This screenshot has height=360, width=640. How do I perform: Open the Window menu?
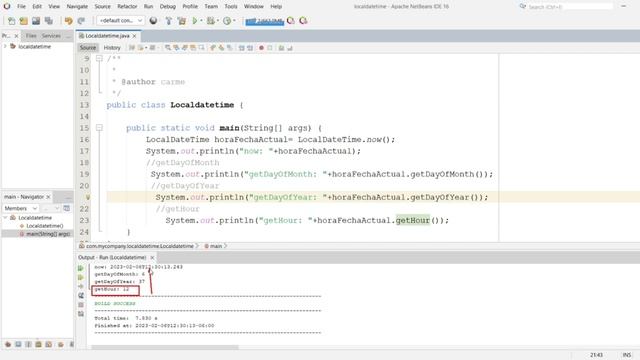(253, 7)
